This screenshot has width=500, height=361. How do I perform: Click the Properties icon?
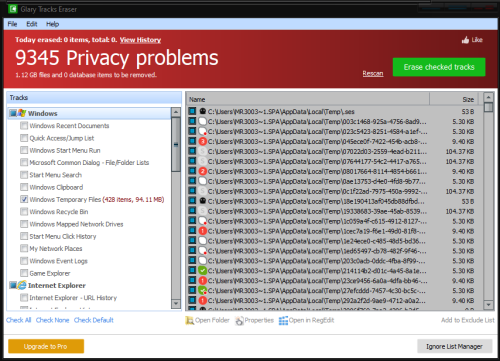click(x=239, y=320)
